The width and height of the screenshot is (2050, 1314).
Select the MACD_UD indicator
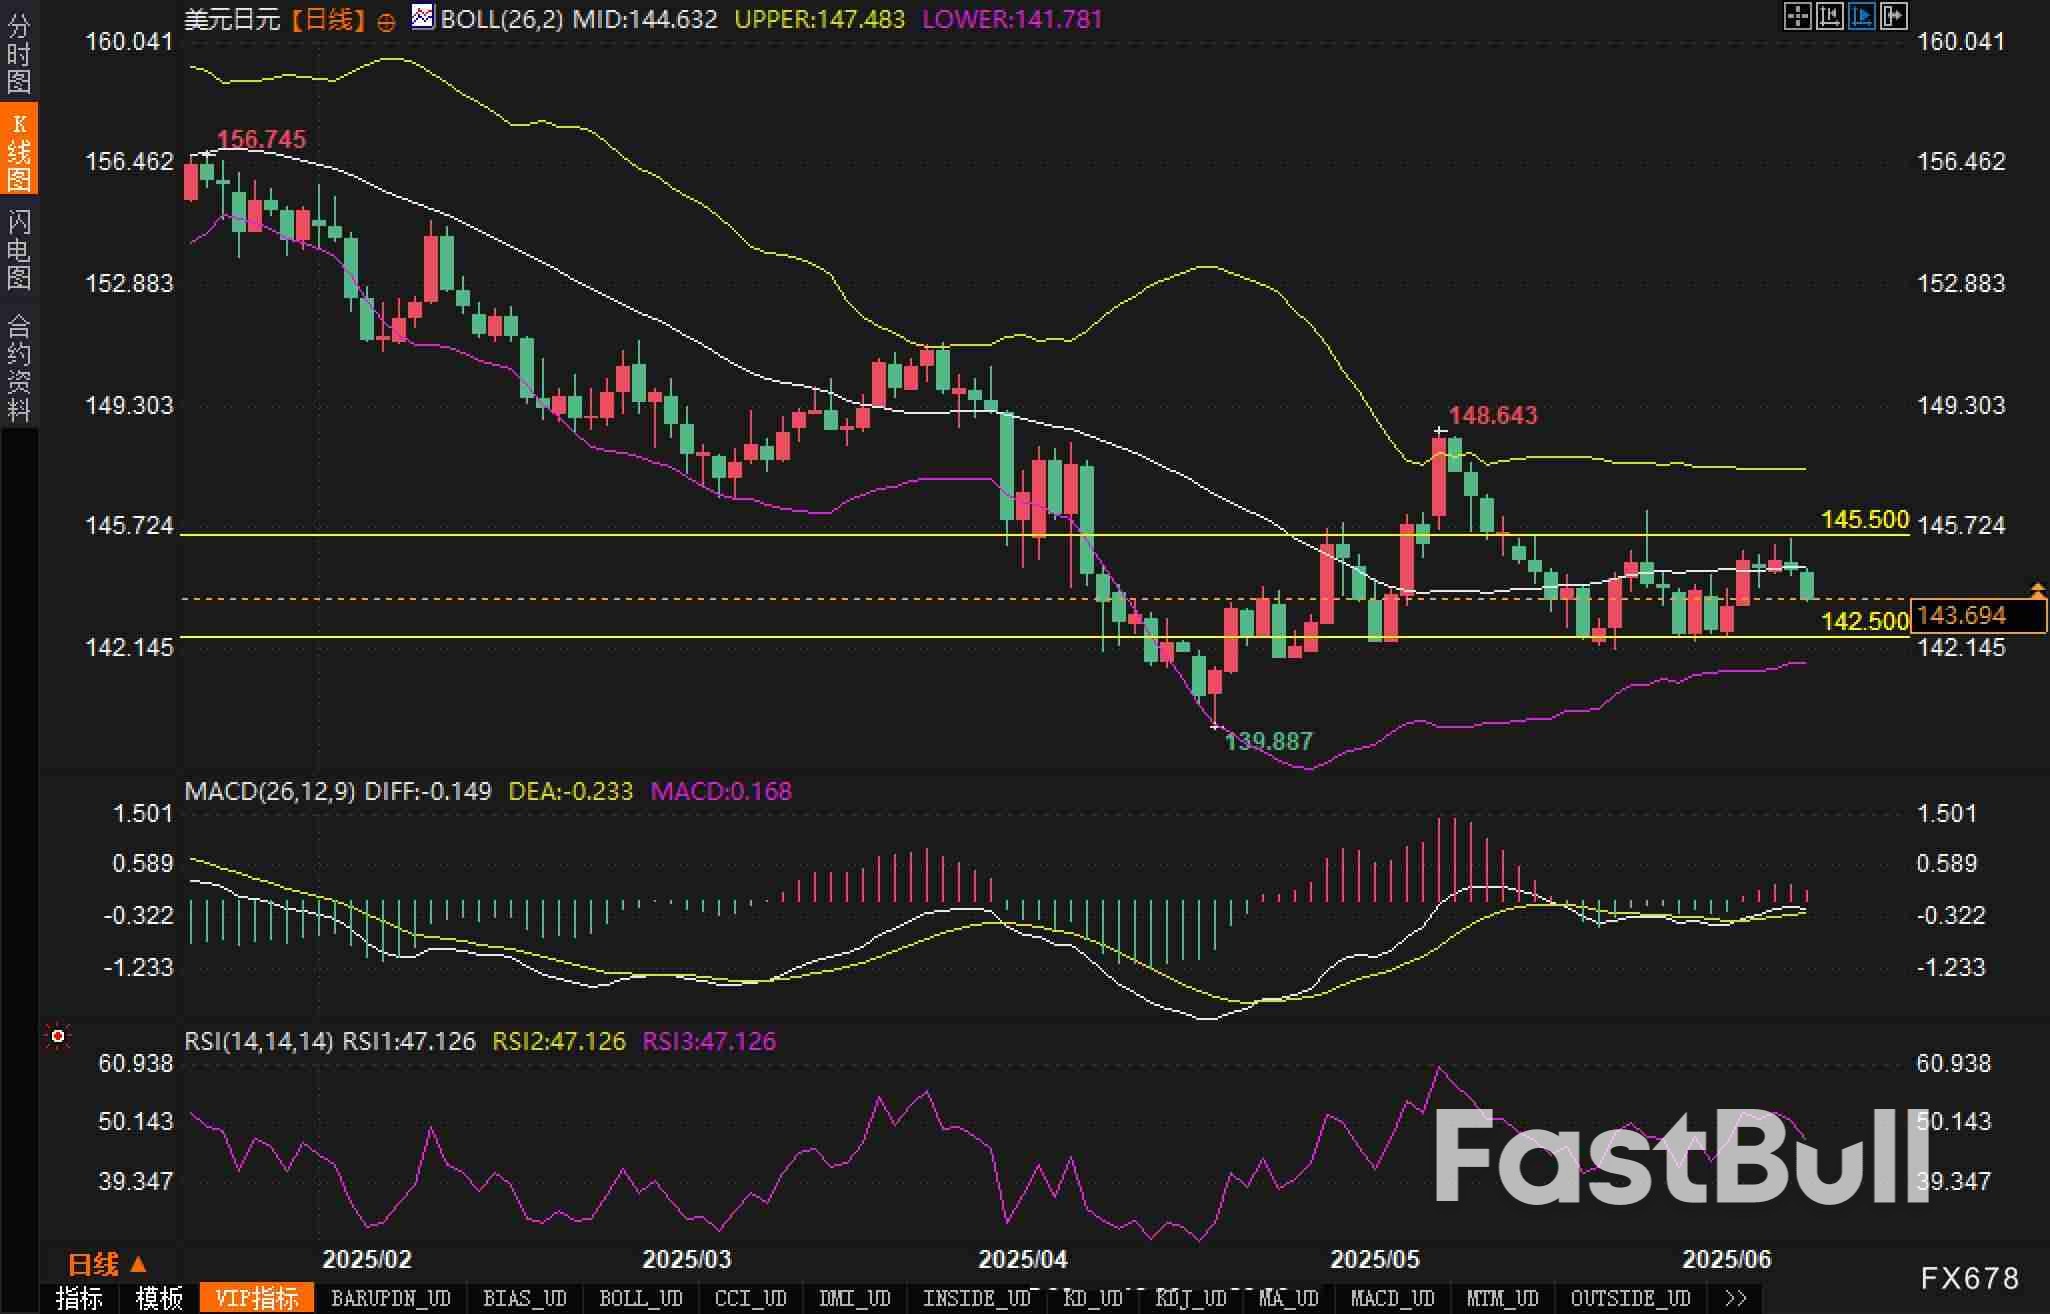[1392, 1298]
